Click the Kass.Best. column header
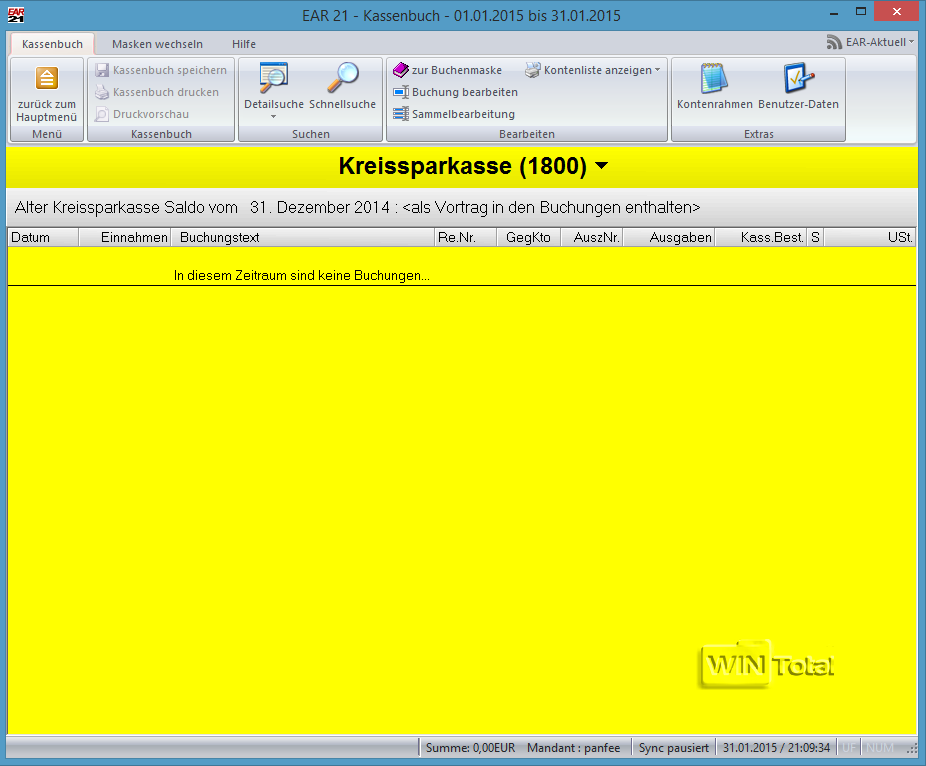This screenshot has height=766, width=926. (761, 237)
